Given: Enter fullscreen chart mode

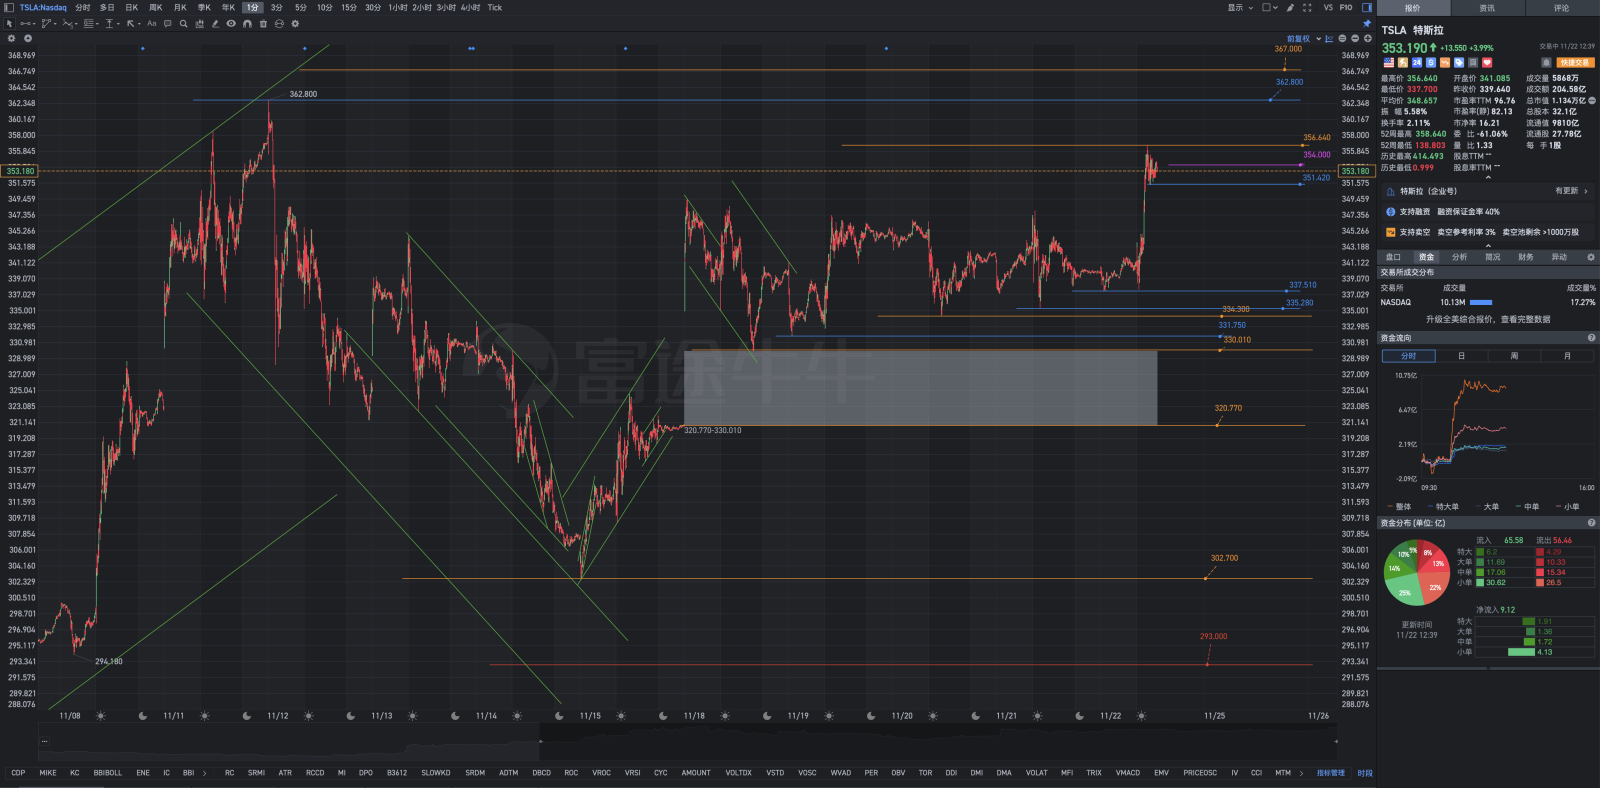Looking at the screenshot, I should pos(1307,7).
